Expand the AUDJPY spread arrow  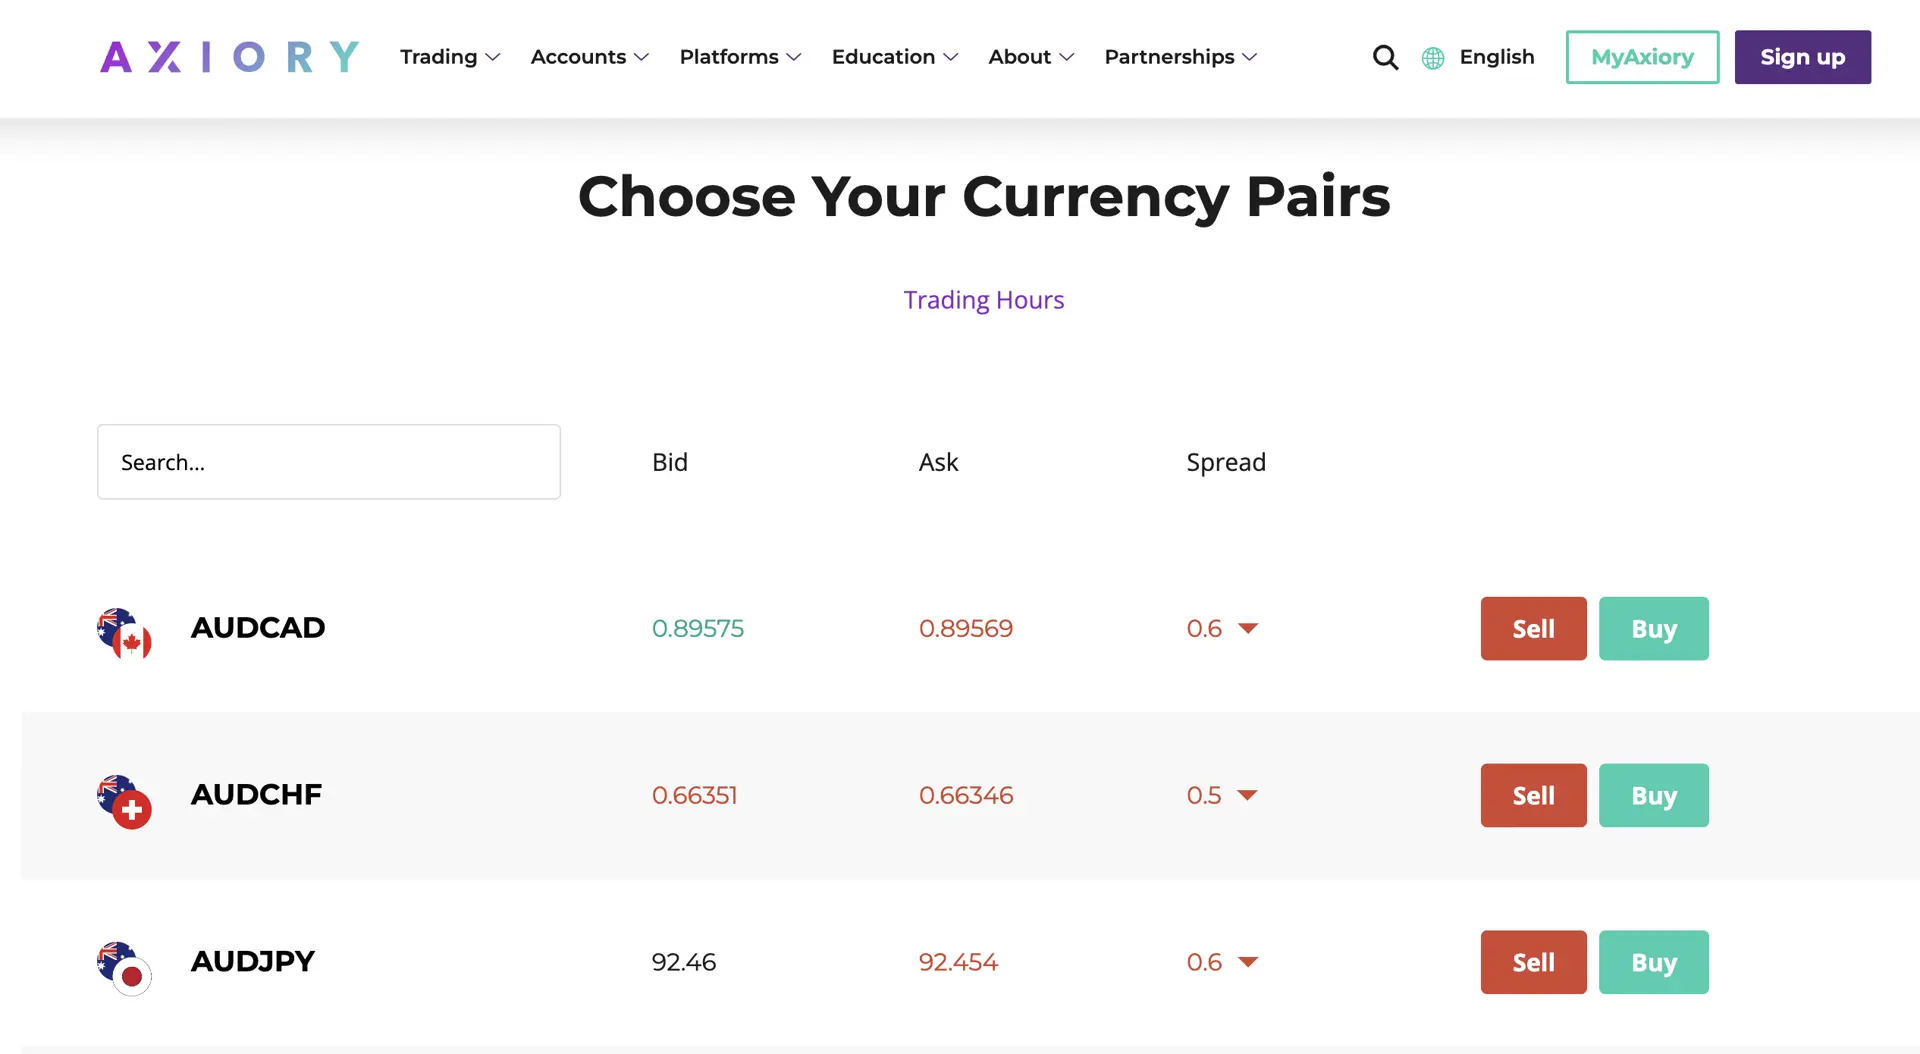tap(1248, 962)
